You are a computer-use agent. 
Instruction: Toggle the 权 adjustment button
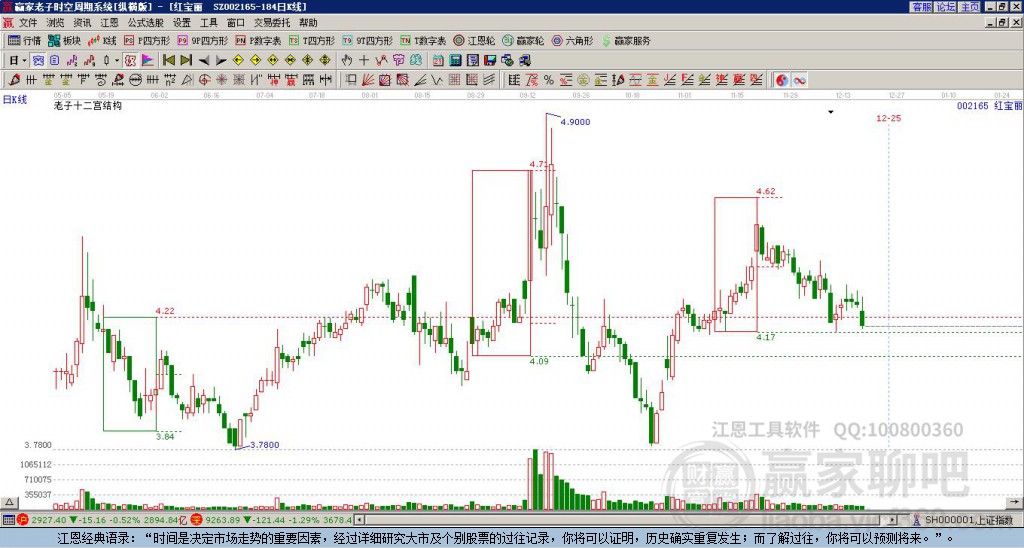pos(130,61)
